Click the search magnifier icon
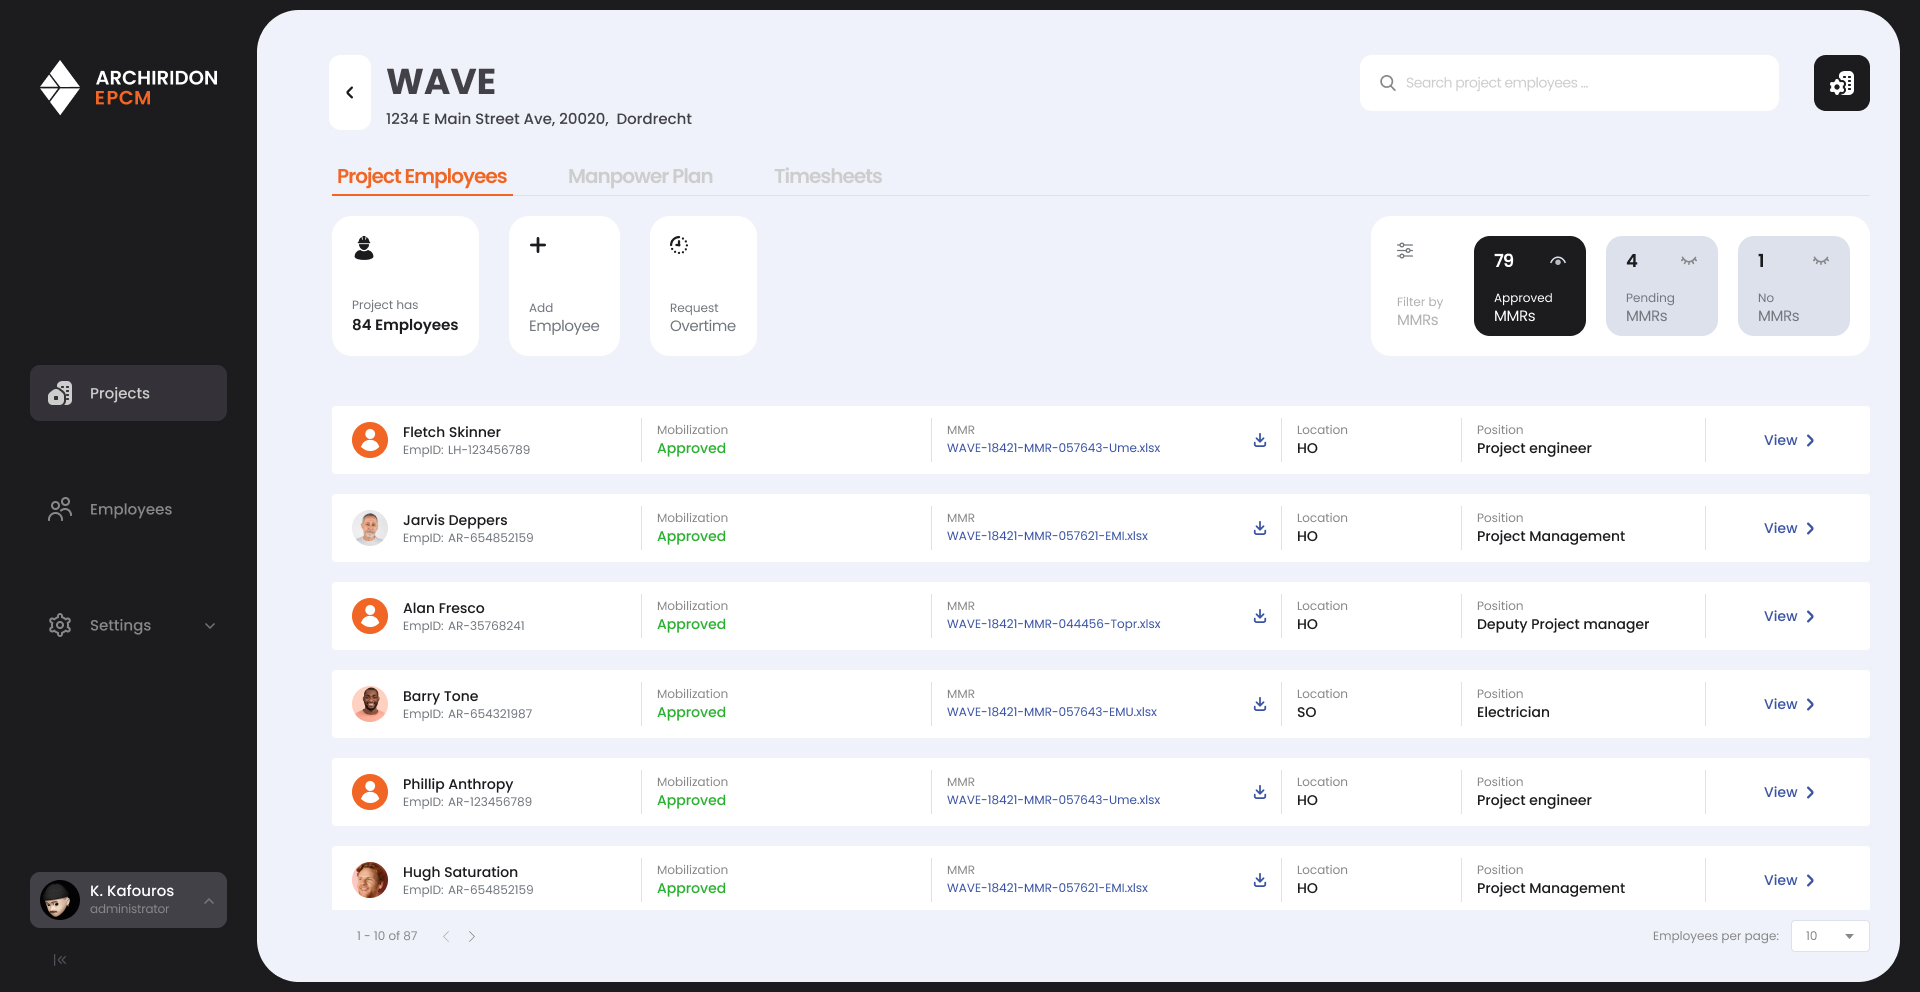1920x992 pixels. pos(1388,83)
